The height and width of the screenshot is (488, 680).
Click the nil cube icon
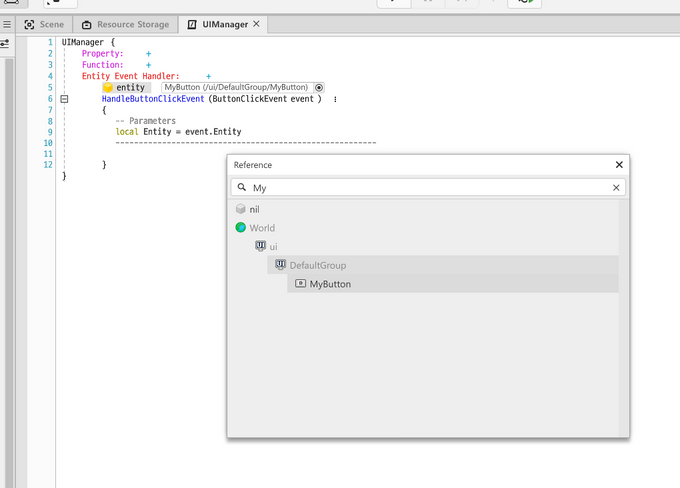[x=240, y=209]
